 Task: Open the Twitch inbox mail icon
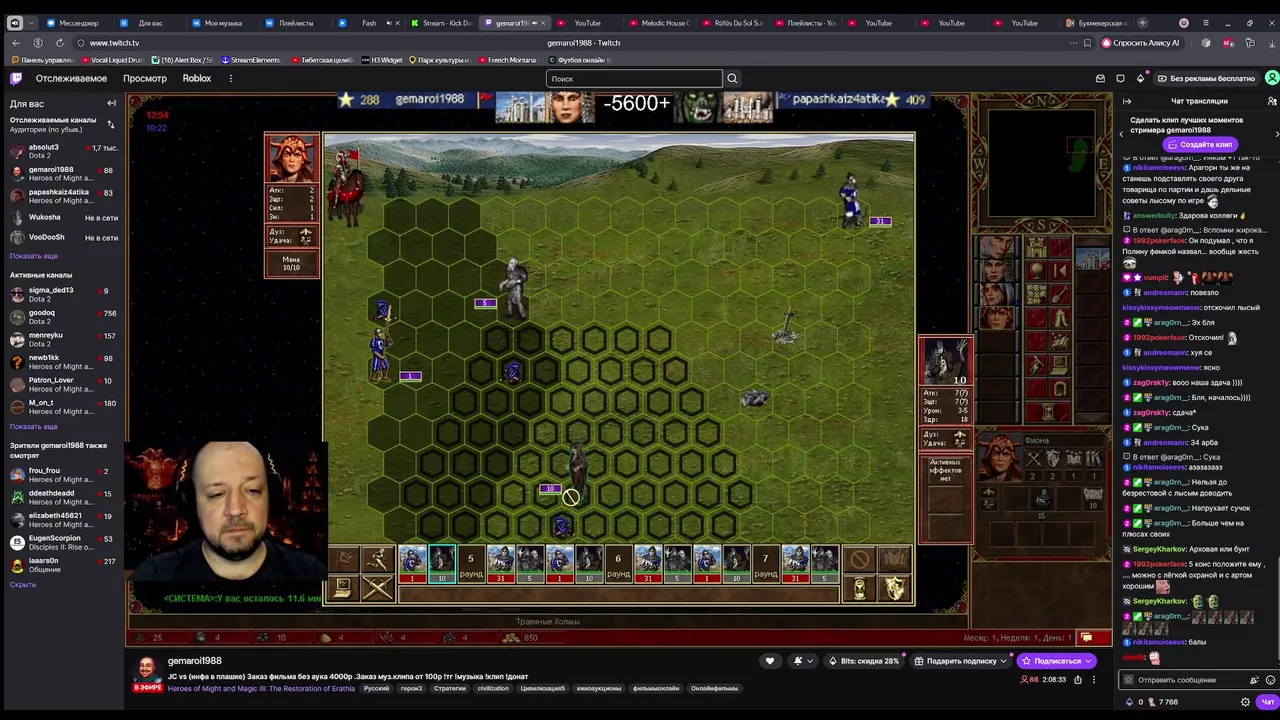1100,78
